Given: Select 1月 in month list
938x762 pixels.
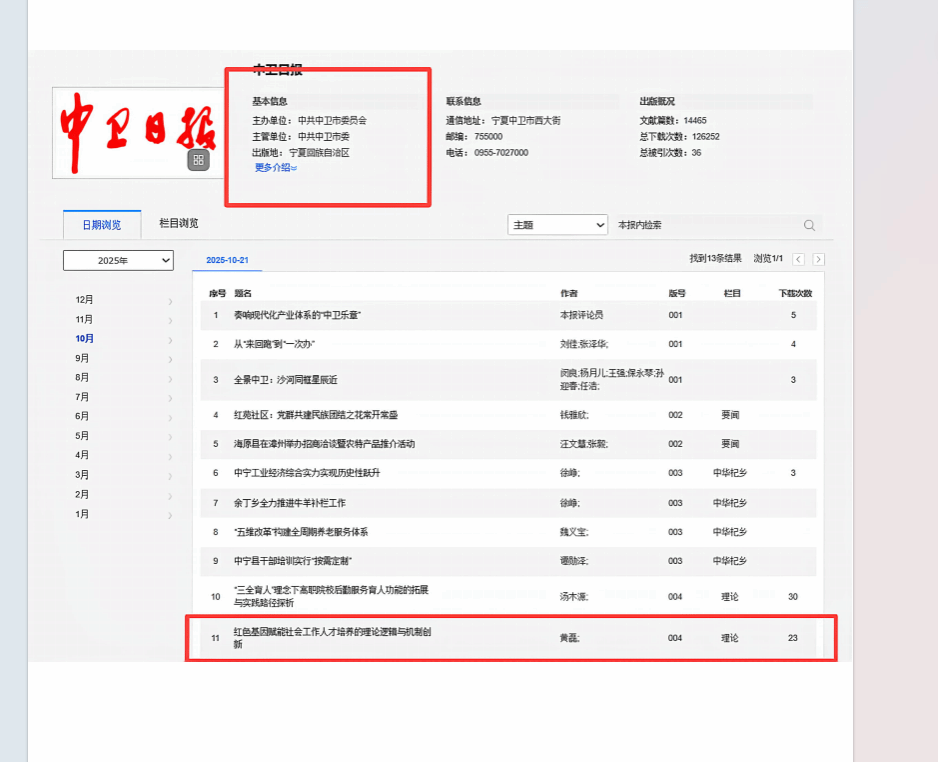Looking at the screenshot, I should 82,514.
